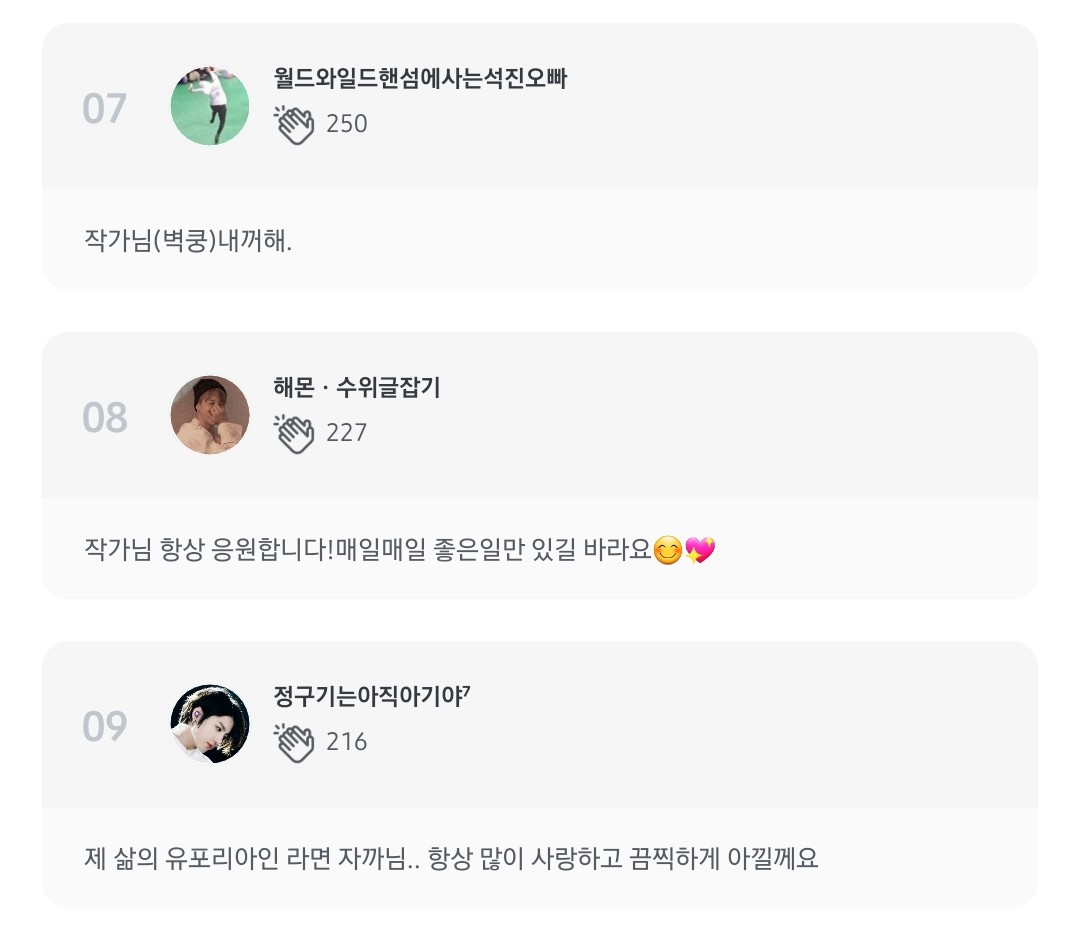Select the rank number 08
1080x930 pixels.
(x=105, y=418)
